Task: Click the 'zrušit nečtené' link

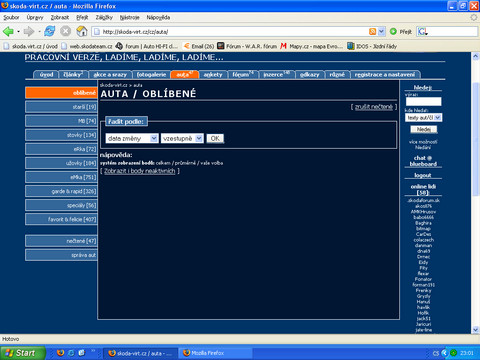Action: pyautogui.click(x=374, y=107)
